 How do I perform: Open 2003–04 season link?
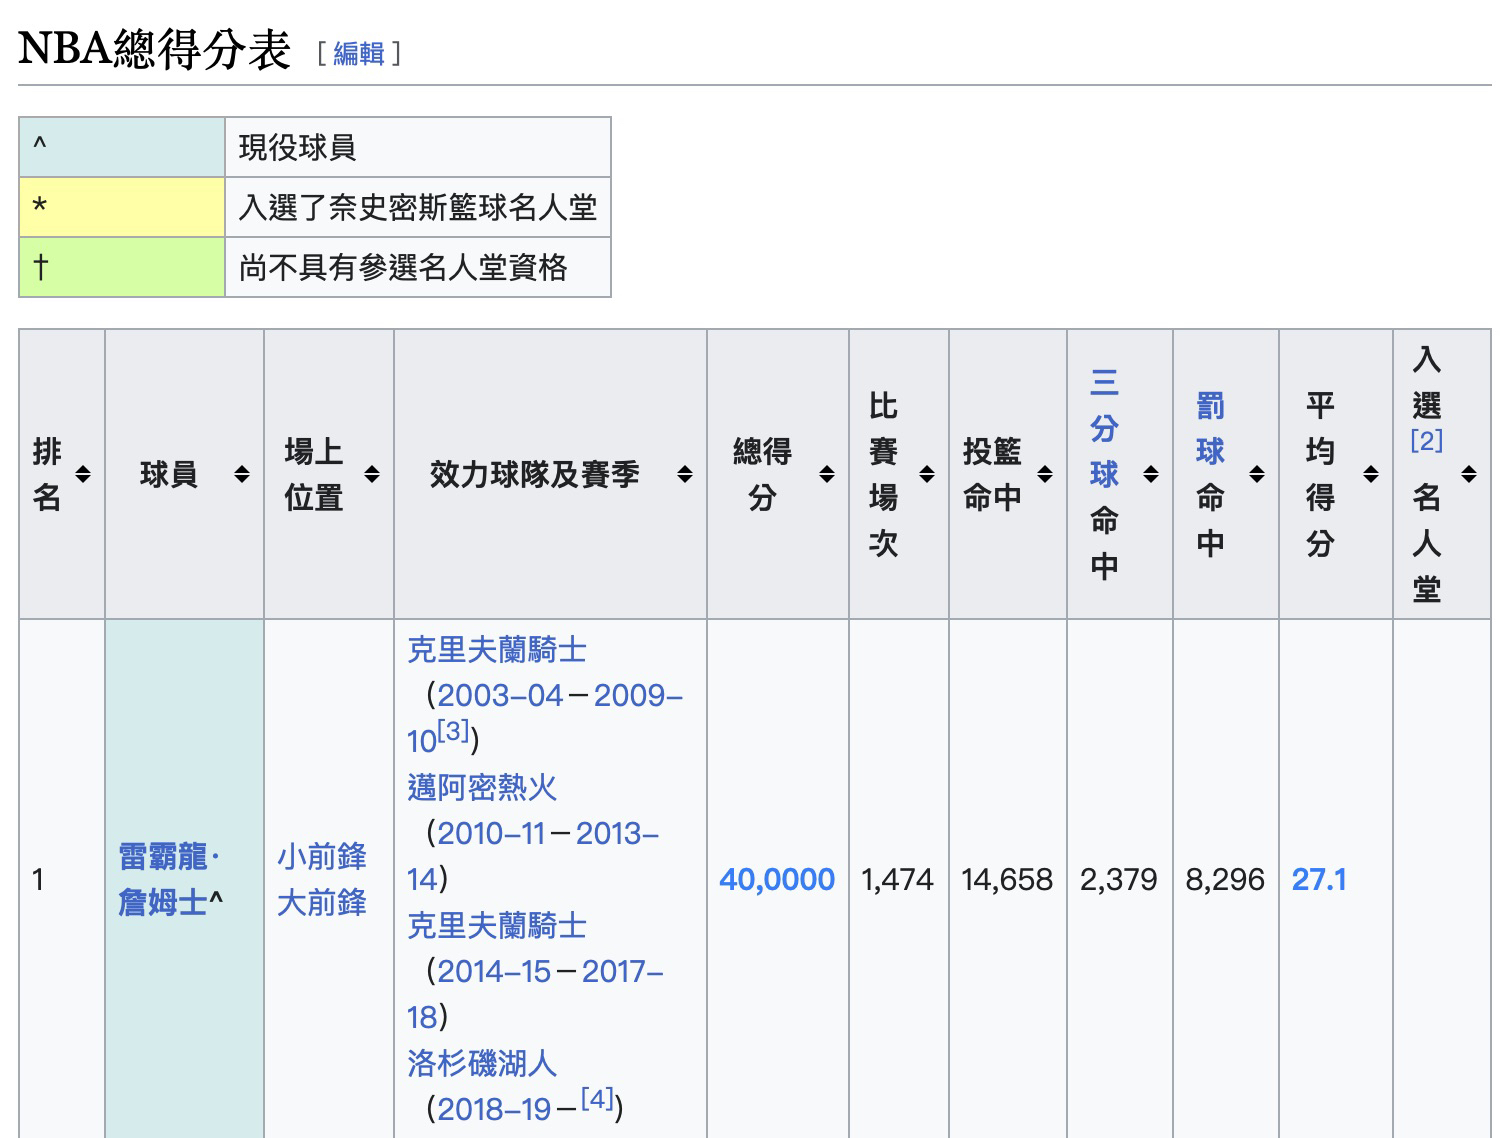(500, 695)
